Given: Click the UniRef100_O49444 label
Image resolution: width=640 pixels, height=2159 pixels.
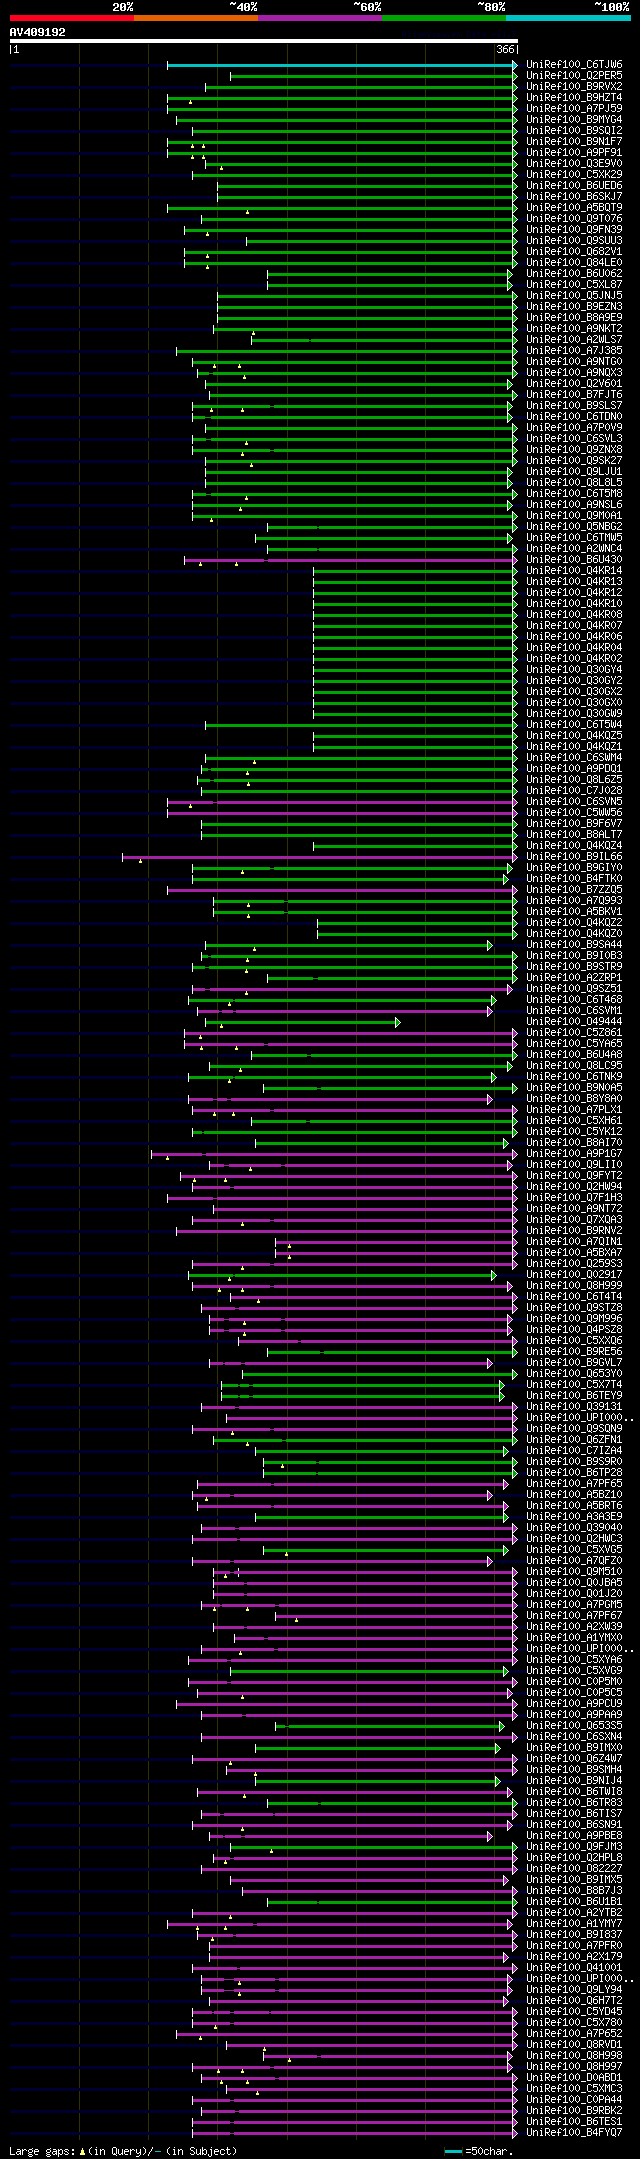Looking at the screenshot, I should 574,1022.
